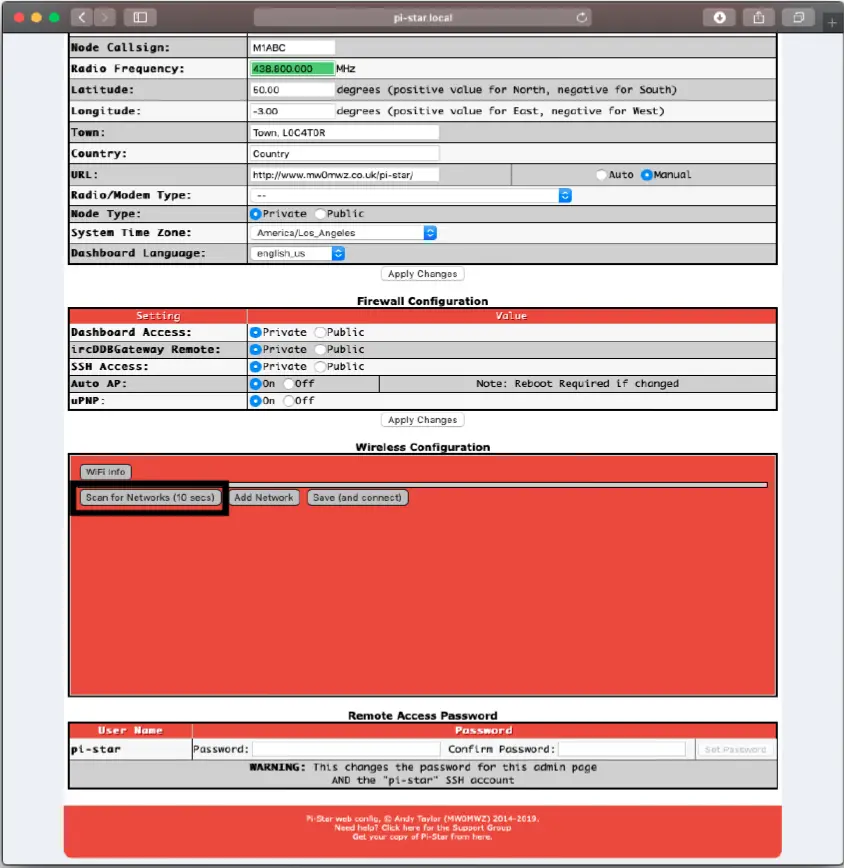Set ircDDBGateway Remote to Private
The height and width of the screenshot is (868, 844).
255,349
